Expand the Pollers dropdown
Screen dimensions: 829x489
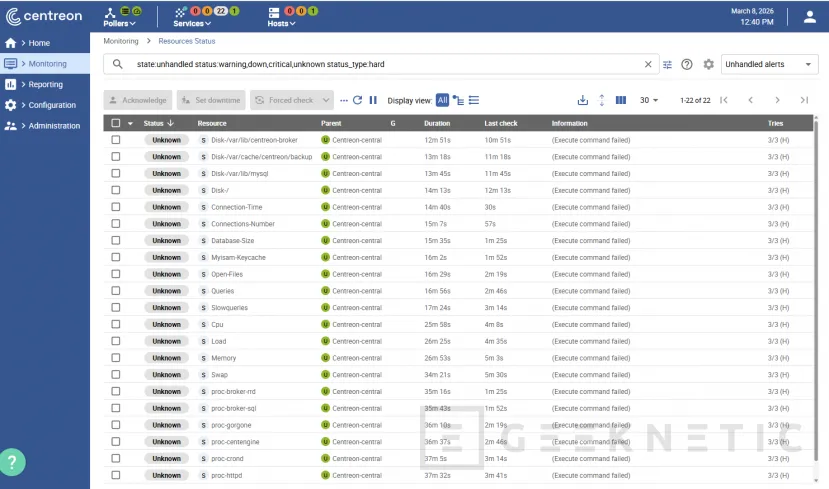tap(119, 24)
